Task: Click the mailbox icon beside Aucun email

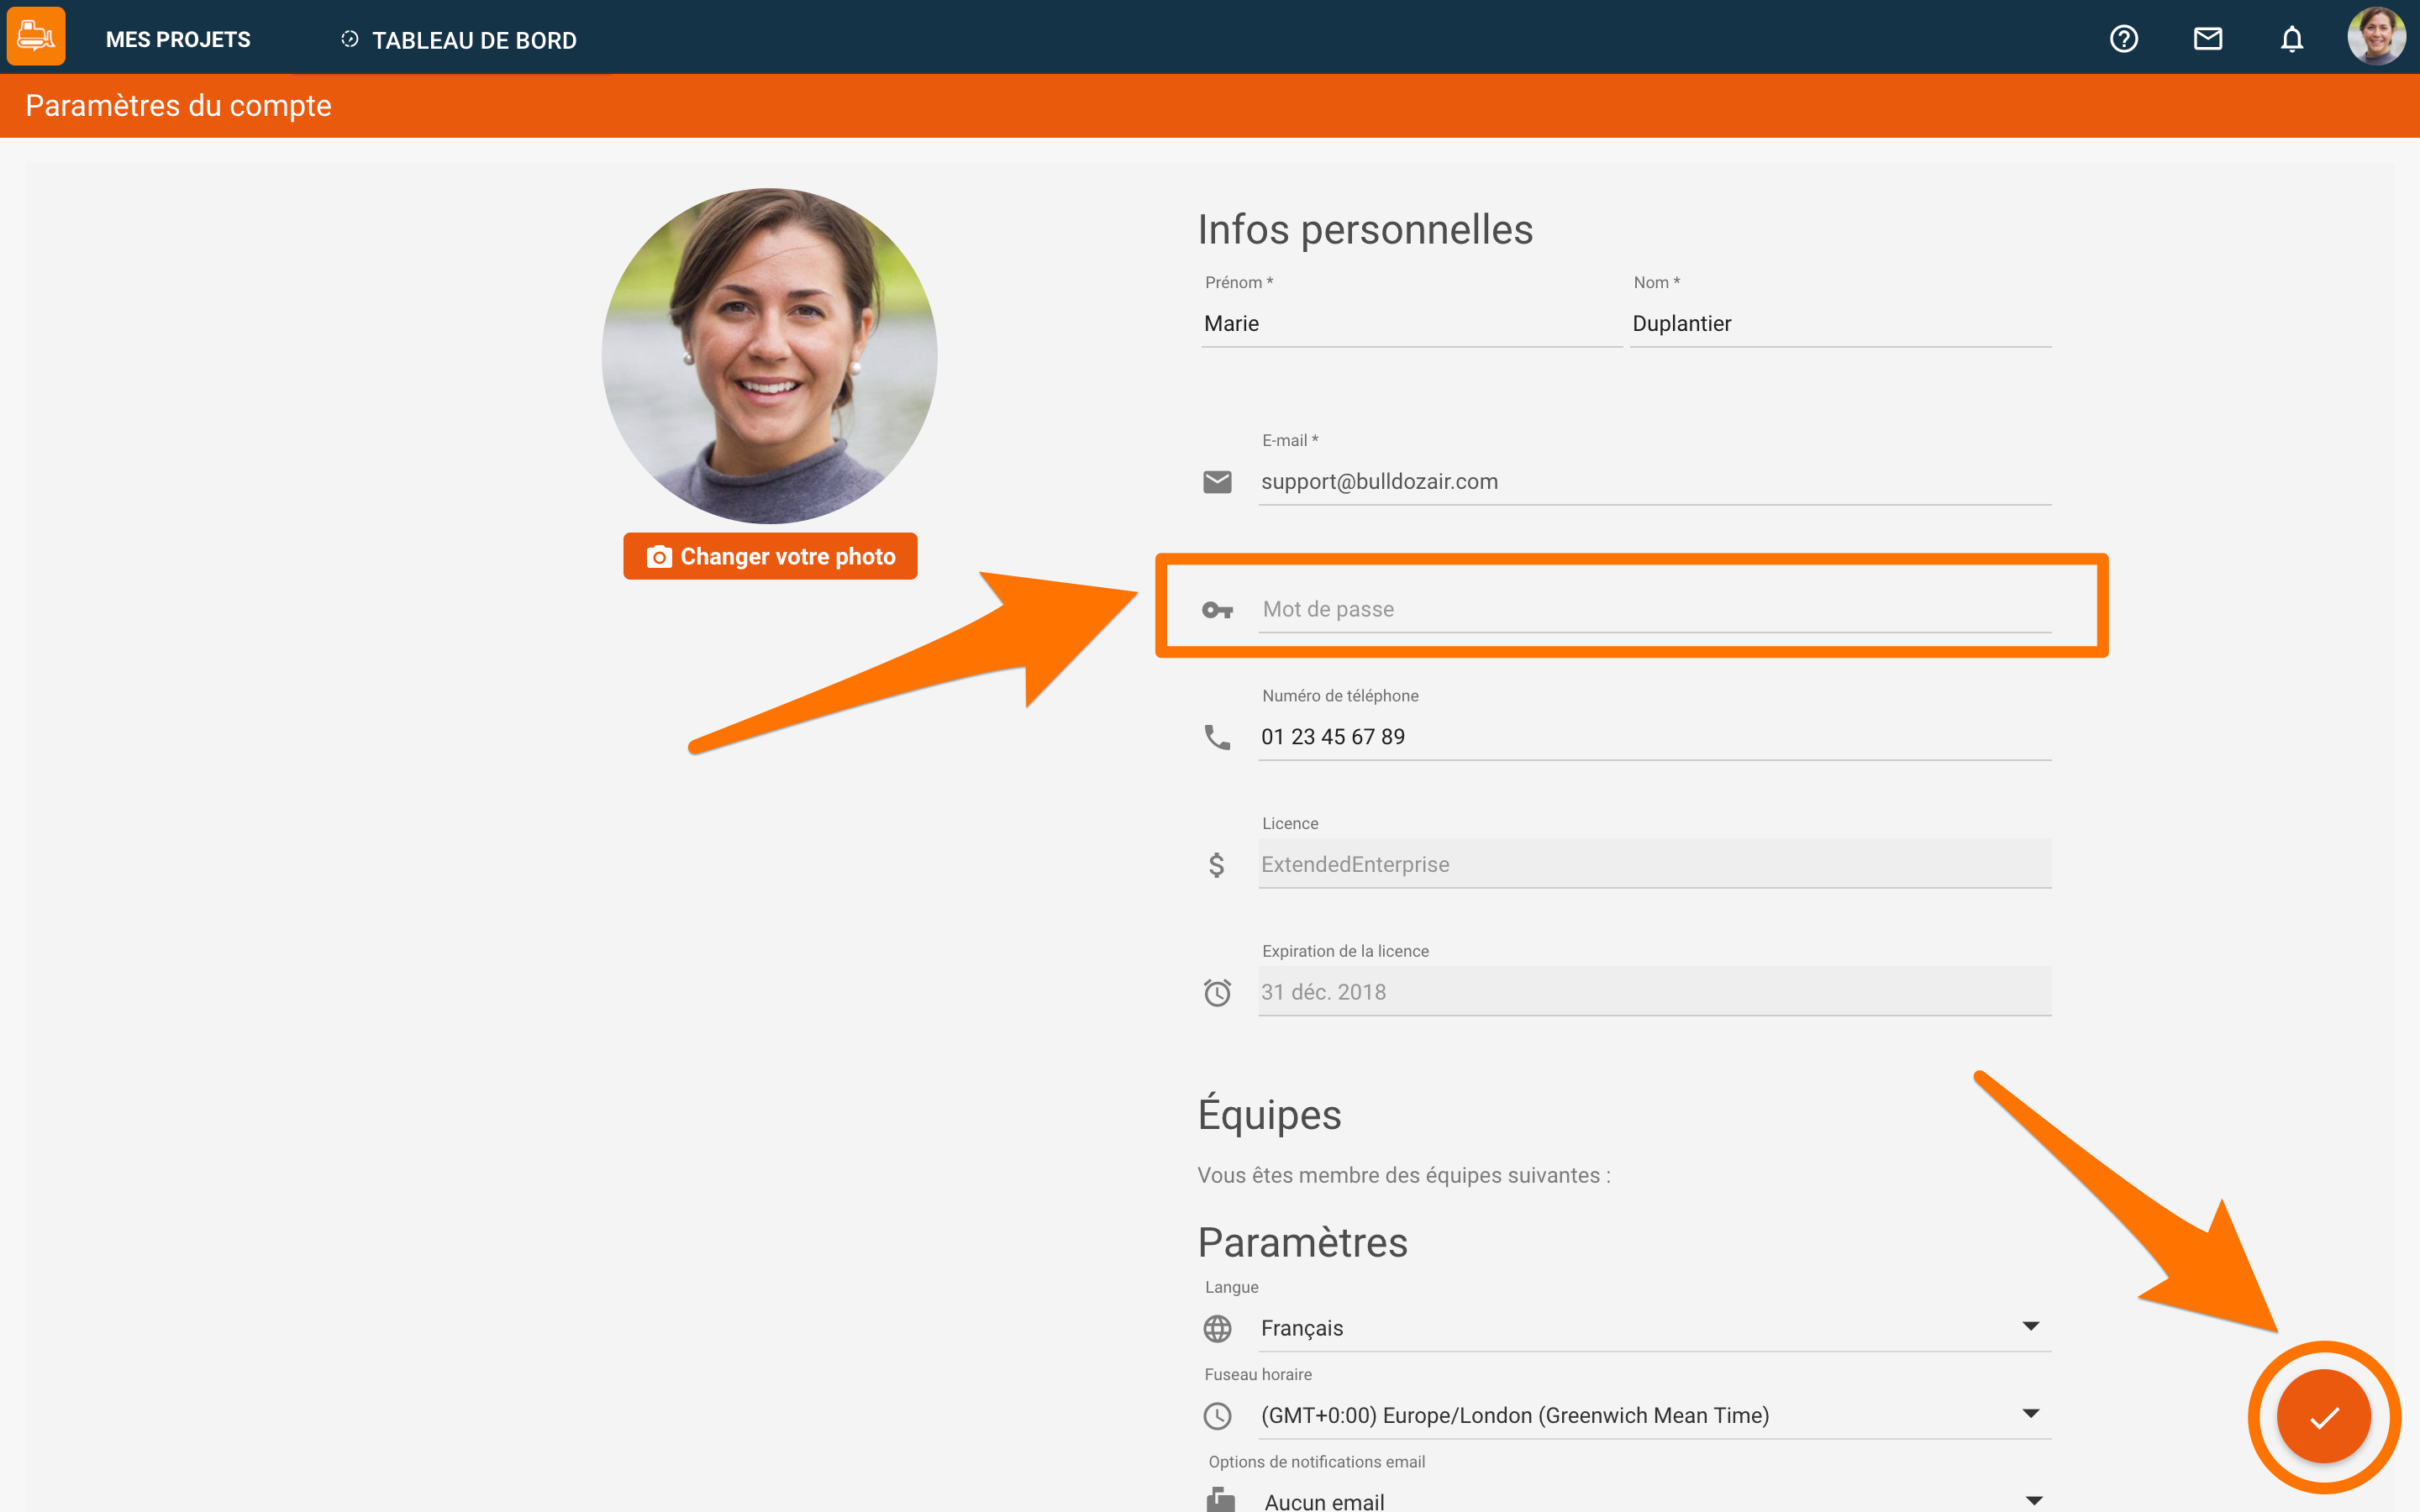Action: pyautogui.click(x=1220, y=1499)
